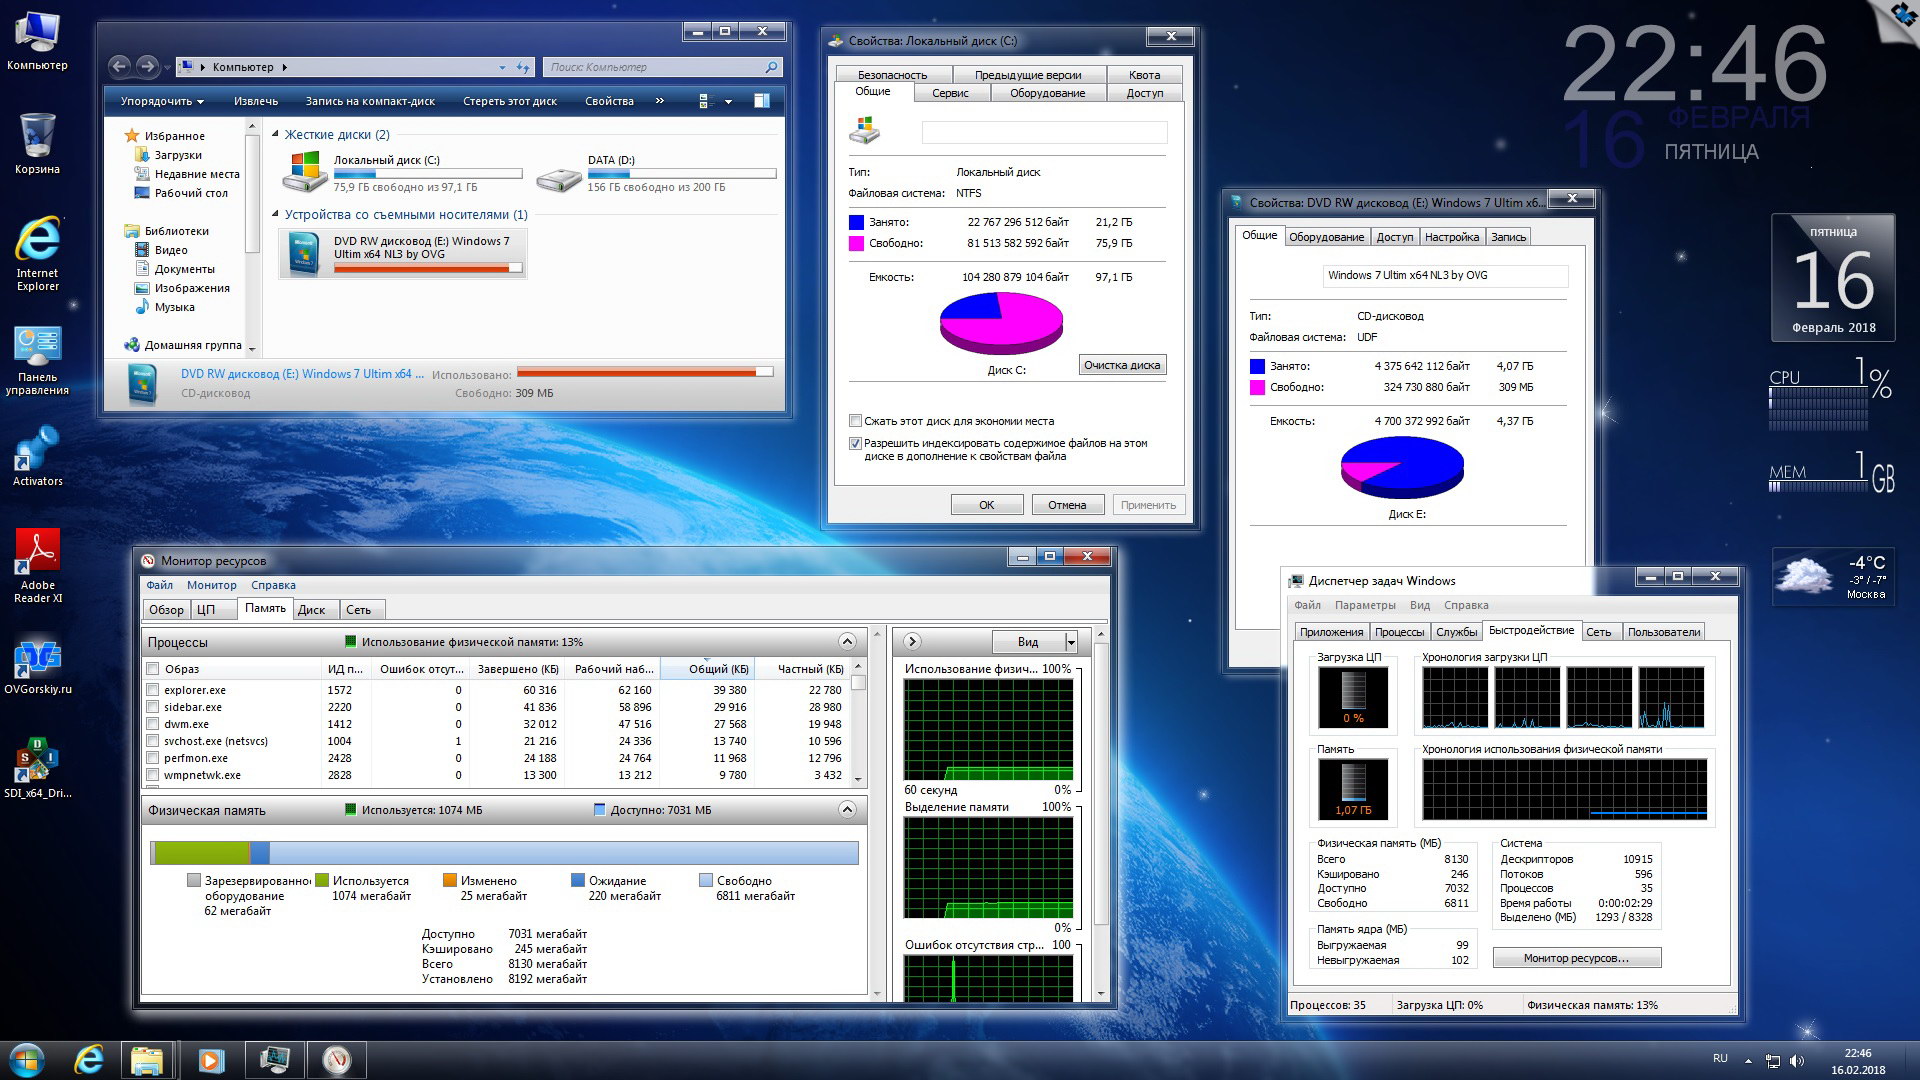Click the Windows Media Player taskbar icon
This screenshot has height=1080, width=1920.
[211, 1060]
